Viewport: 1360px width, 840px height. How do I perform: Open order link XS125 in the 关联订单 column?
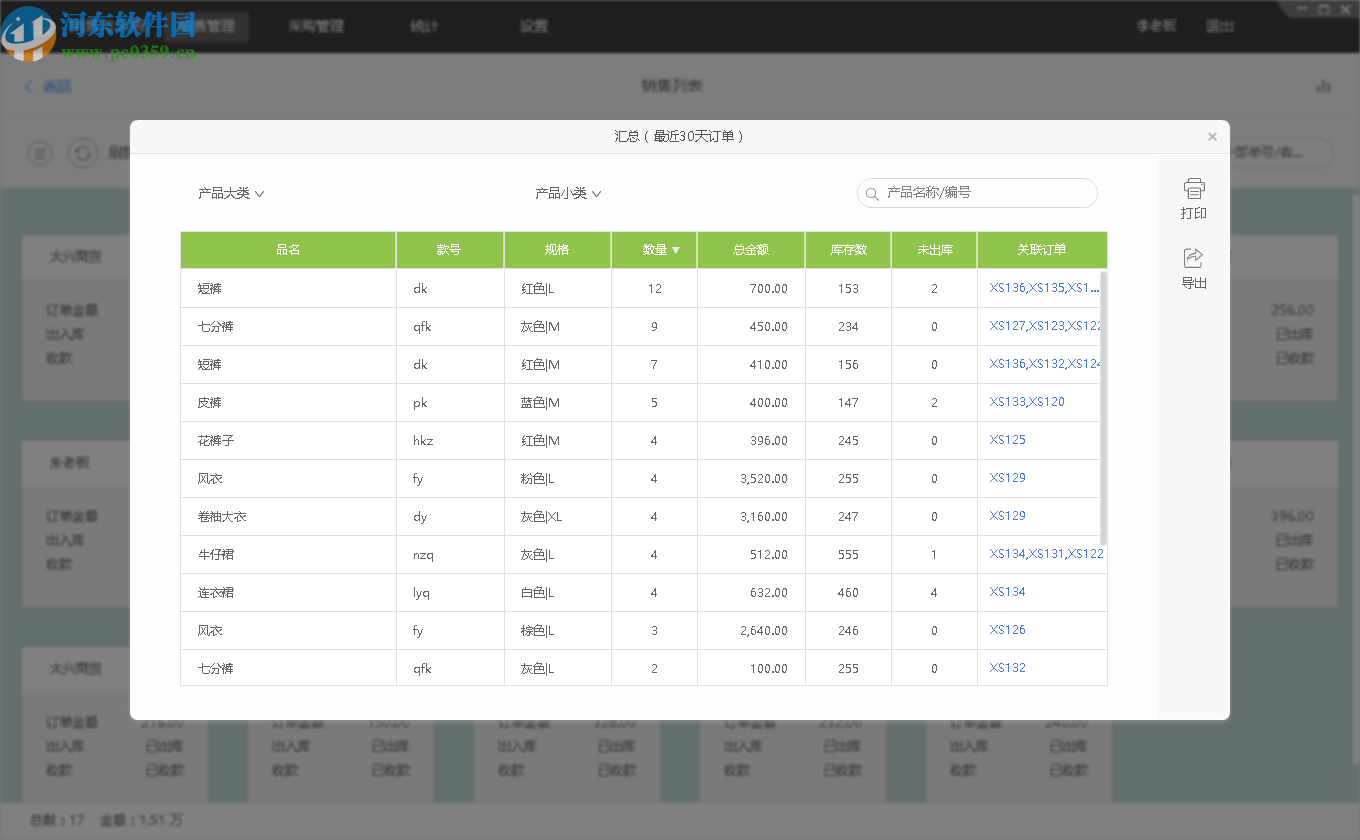pos(1007,440)
